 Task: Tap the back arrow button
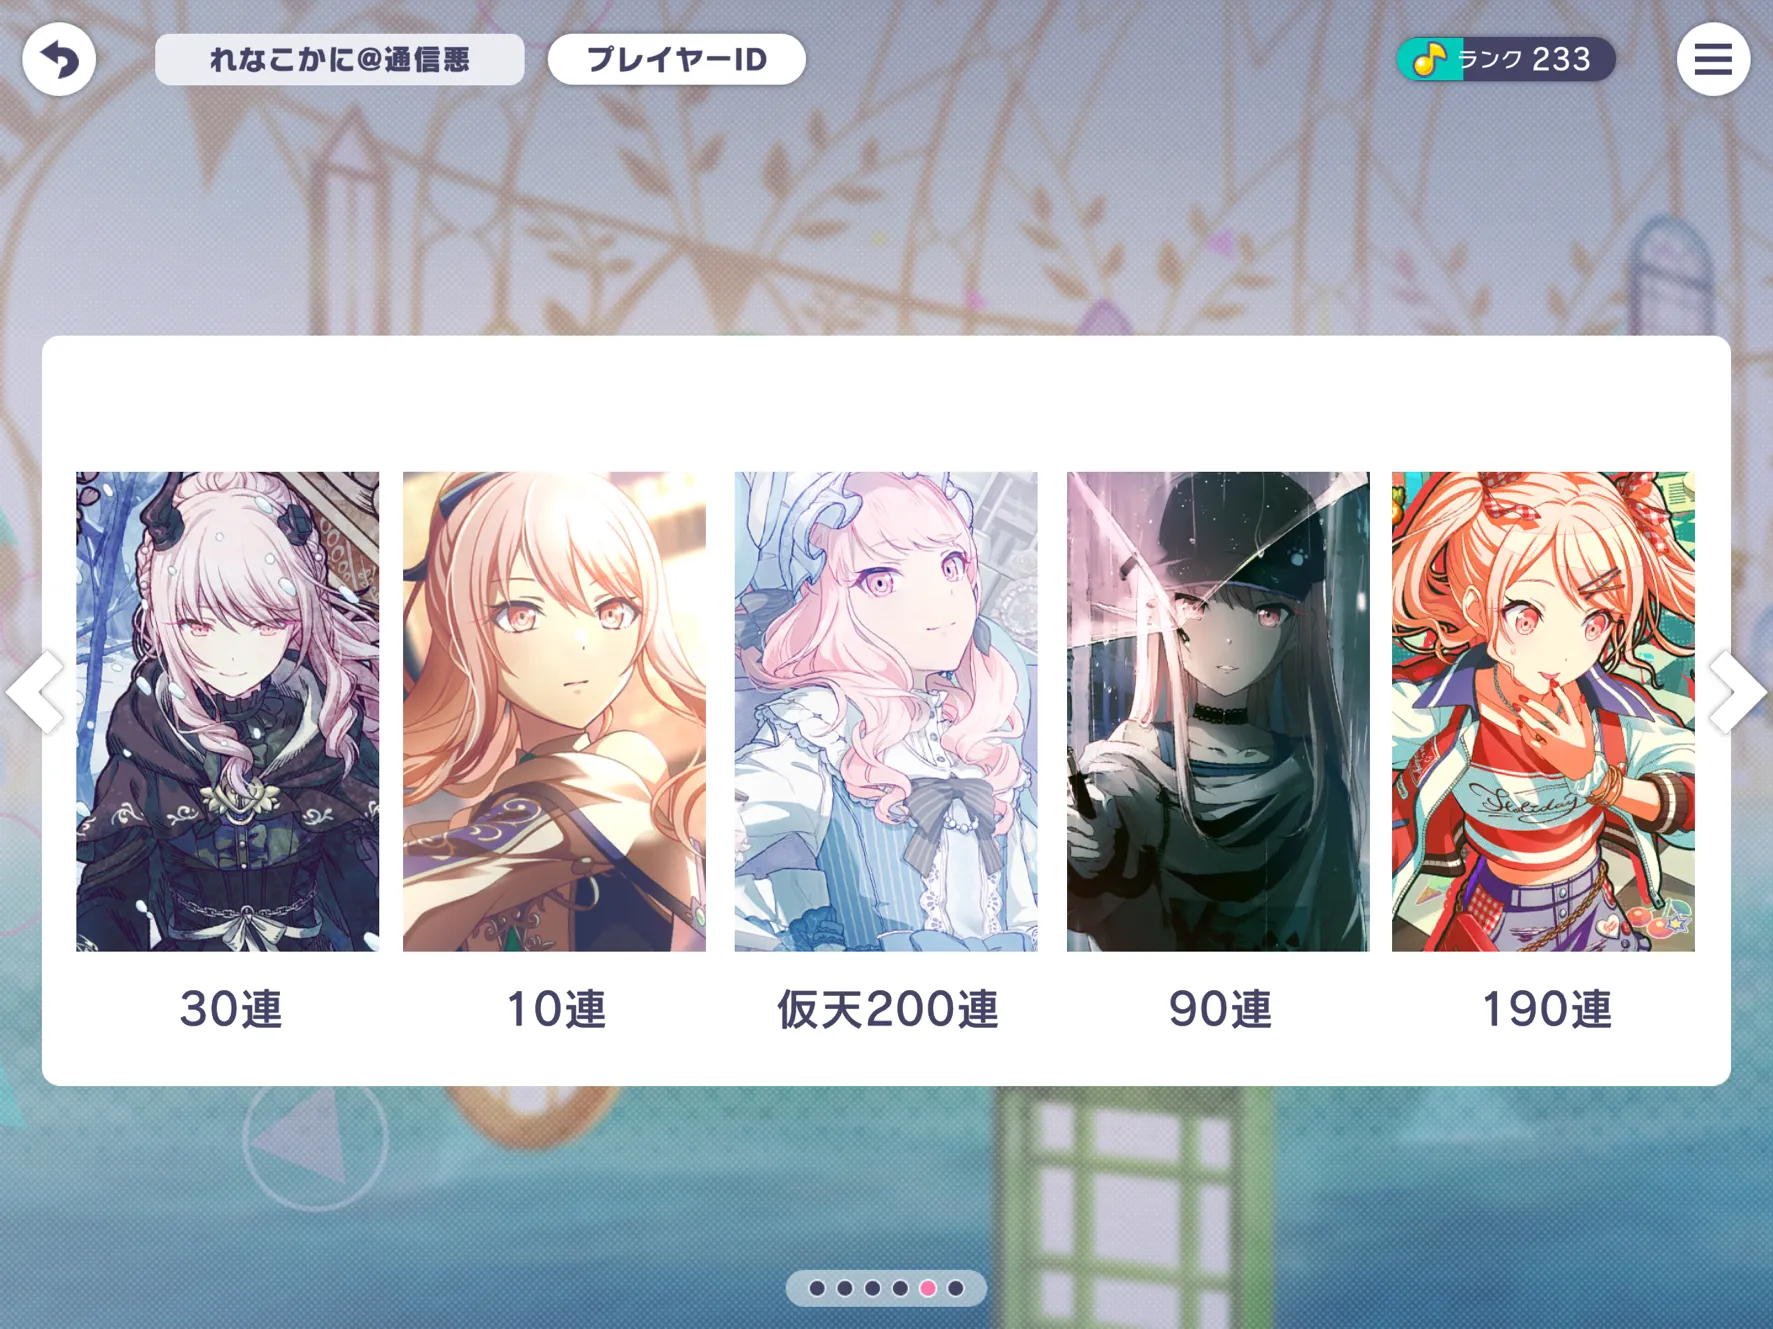[x=59, y=59]
